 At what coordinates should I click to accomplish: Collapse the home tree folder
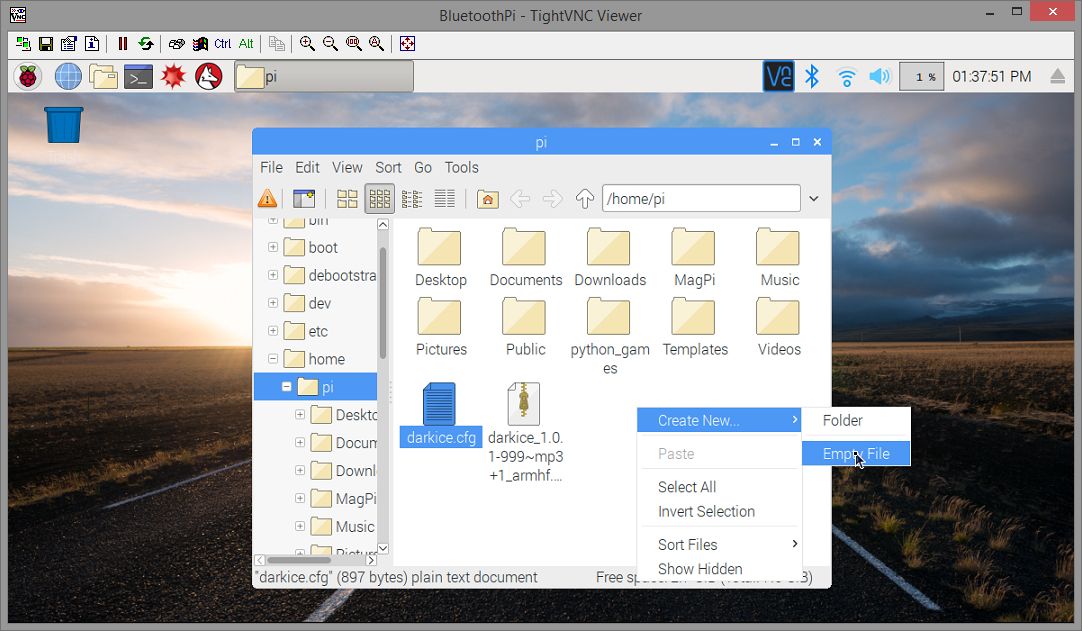pos(273,358)
